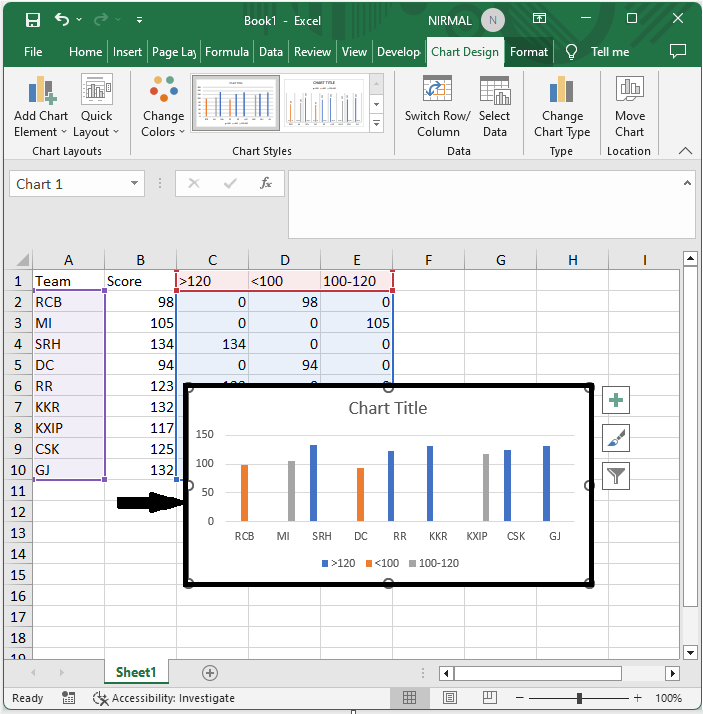
Task: Switch to Page Break Preview
Action: (x=490, y=698)
